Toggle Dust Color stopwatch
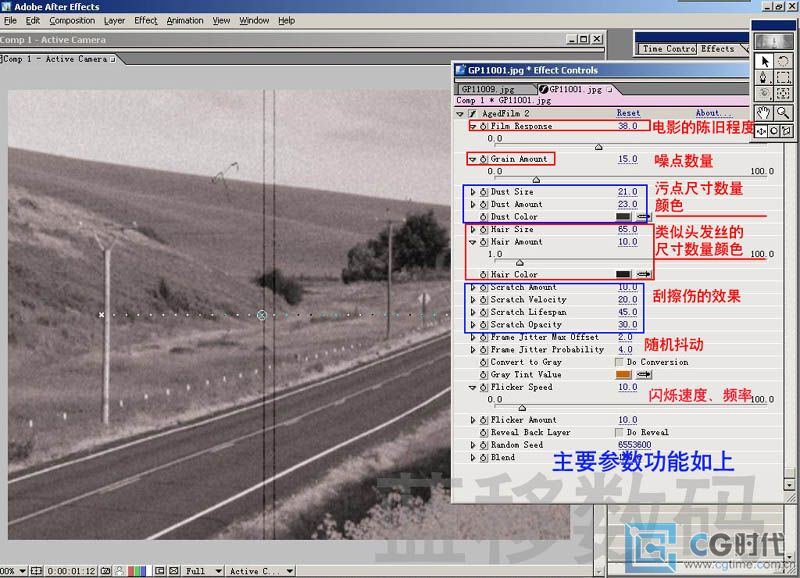 tap(484, 217)
